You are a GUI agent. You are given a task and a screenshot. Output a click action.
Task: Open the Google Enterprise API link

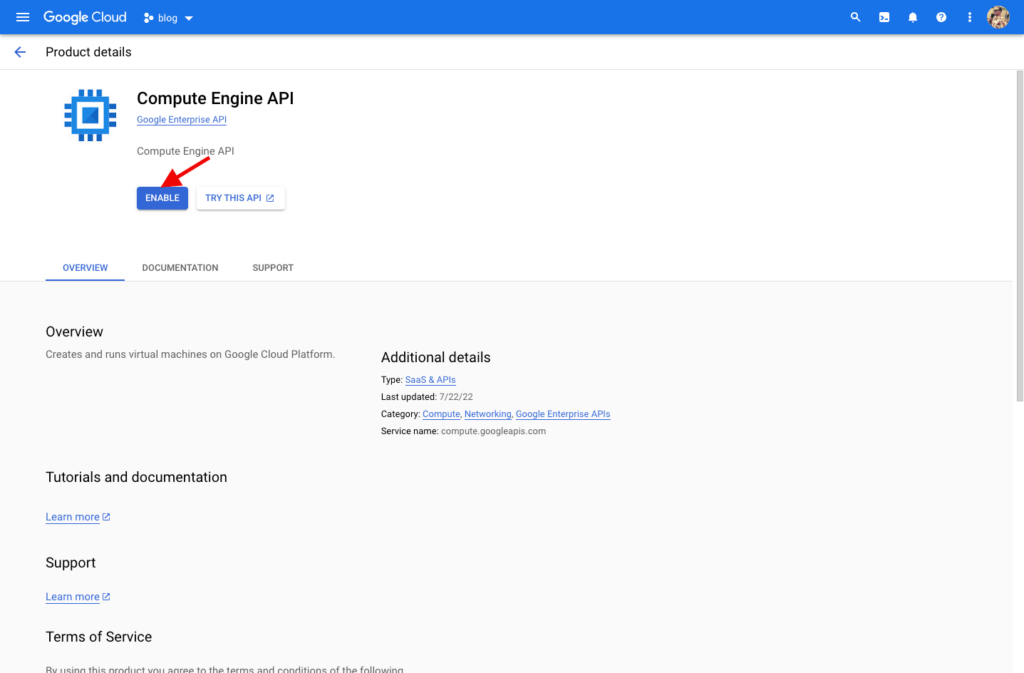[x=182, y=119]
